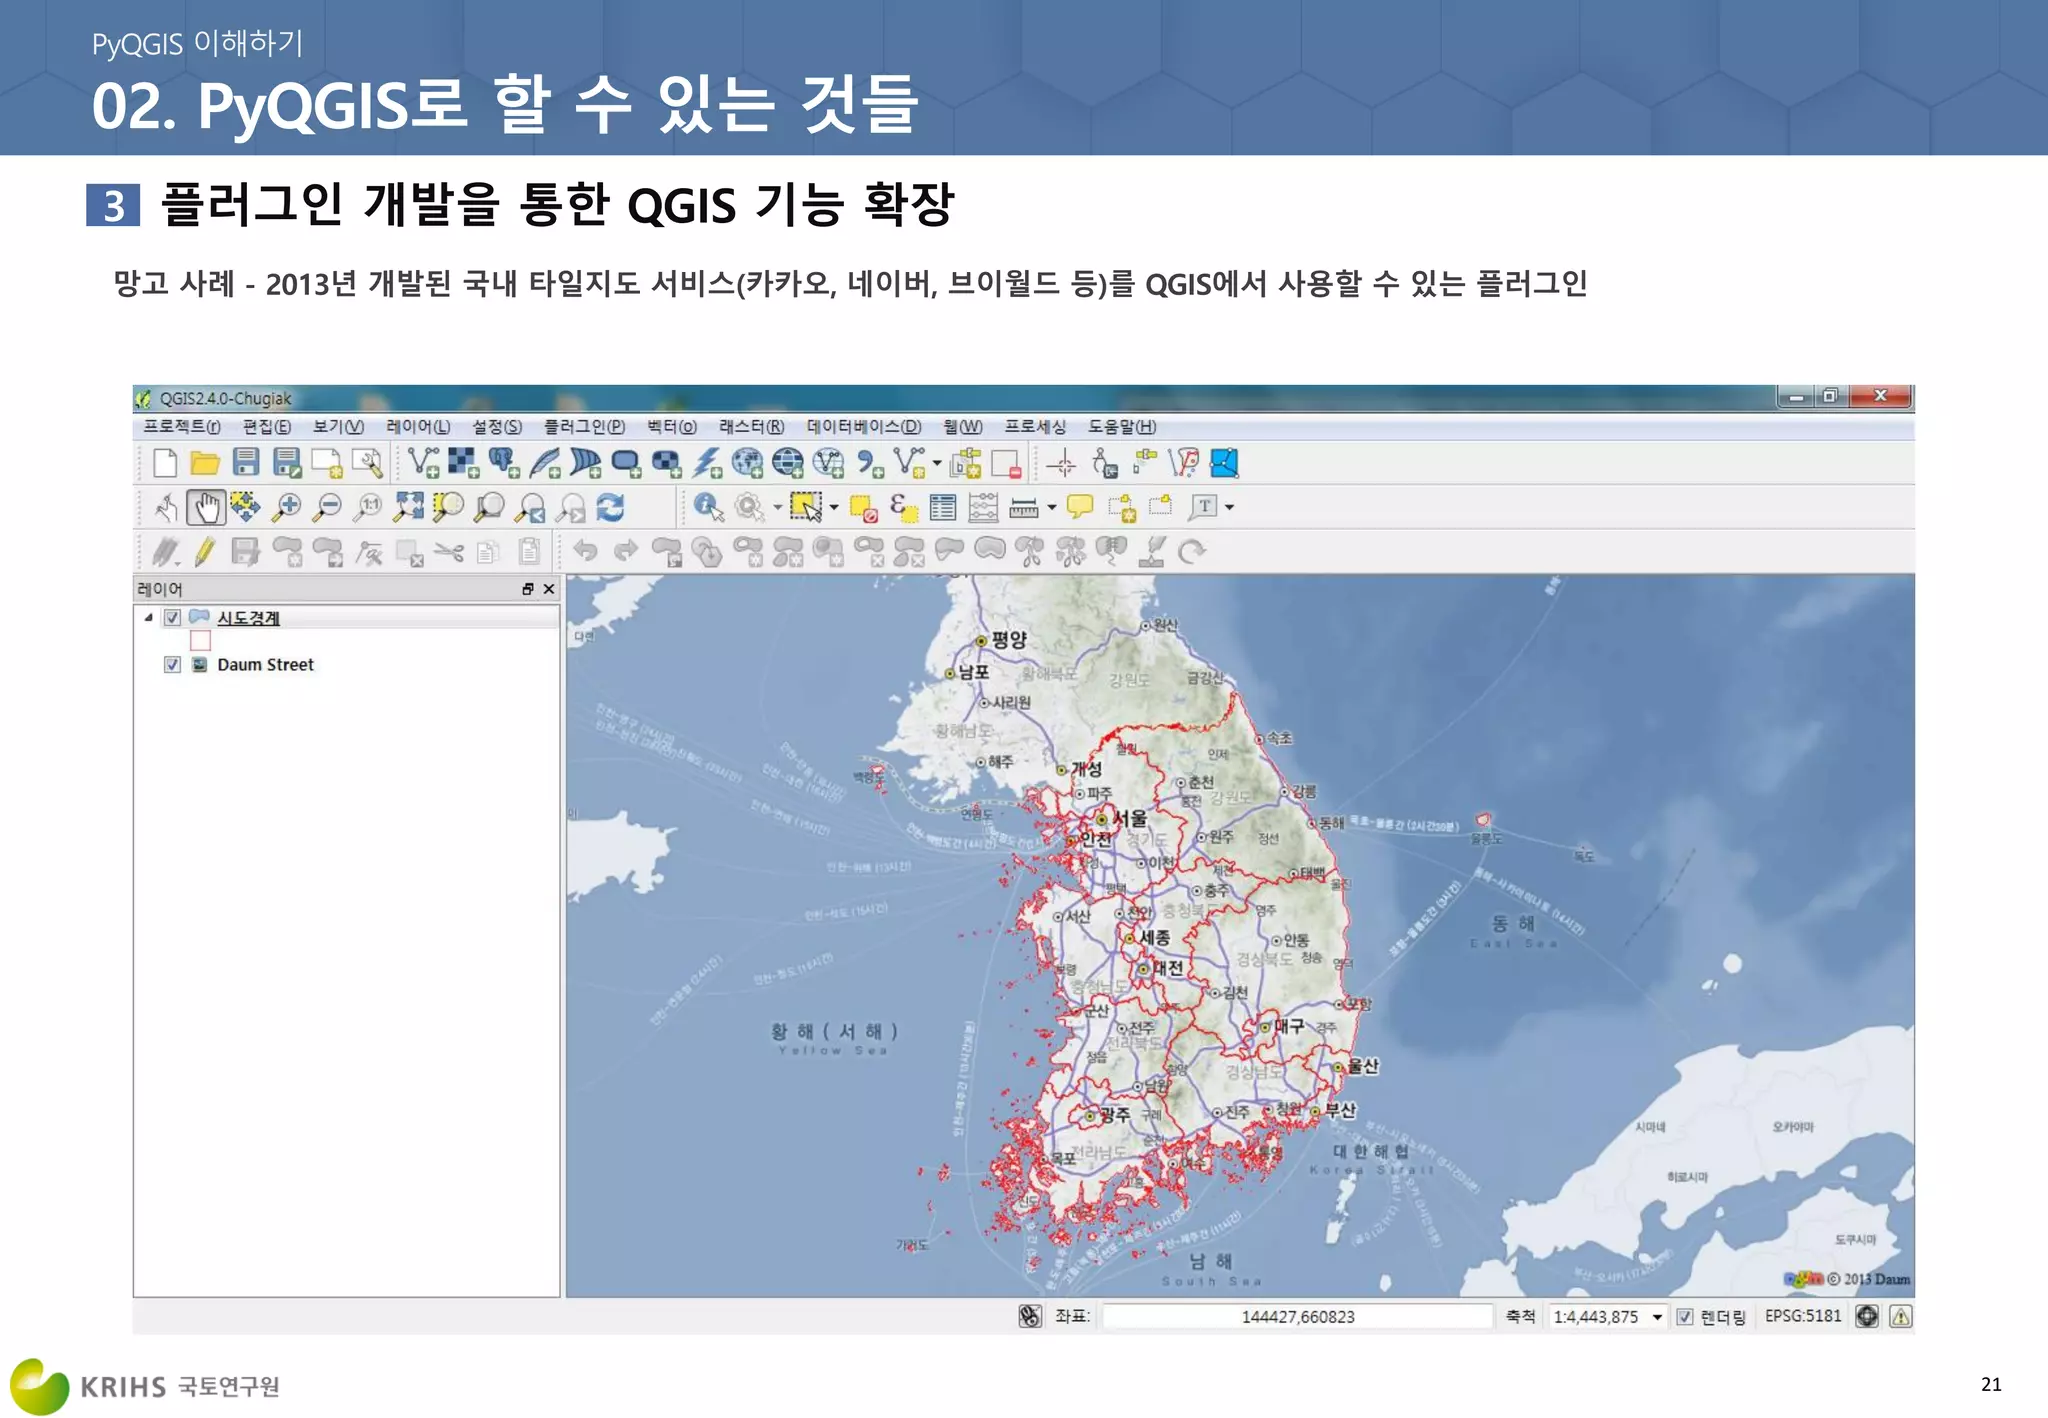Open the select features tool dropdown arrow
Viewport: 2048px width, 1418px height.
tap(834, 508)
